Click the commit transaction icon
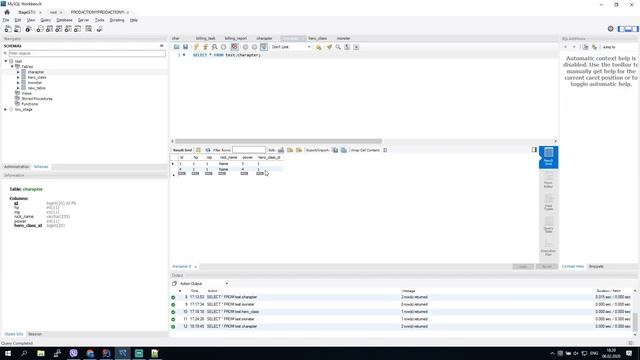 [245, 47]
